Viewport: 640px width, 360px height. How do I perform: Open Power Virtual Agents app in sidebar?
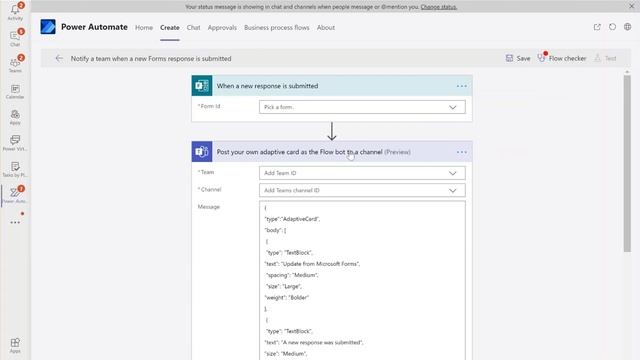pos(15,143)
